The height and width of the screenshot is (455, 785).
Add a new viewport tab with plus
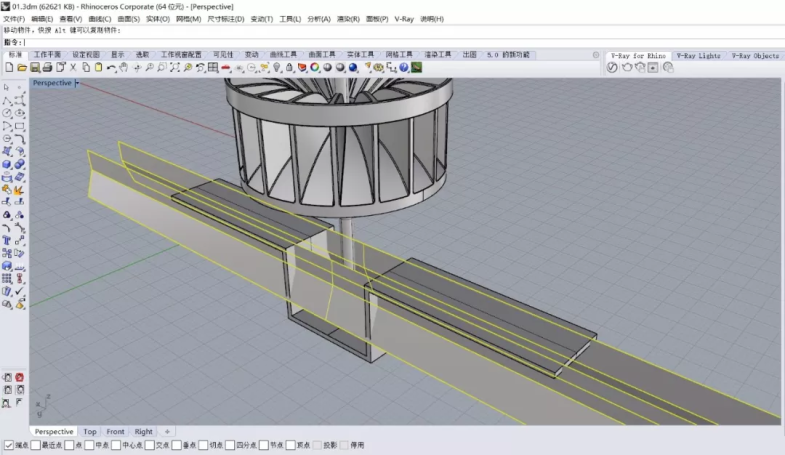pyautogui.click(x=167, y=432)
